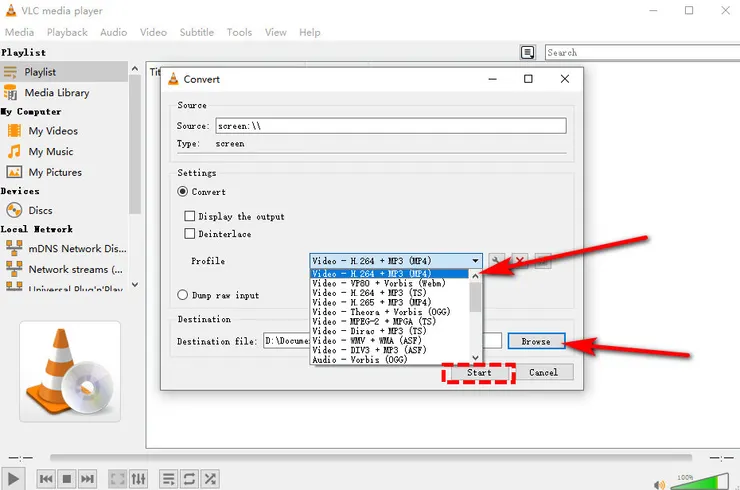Click the playlist Search field
Screen dimensions: 740x490
(642, 52)
